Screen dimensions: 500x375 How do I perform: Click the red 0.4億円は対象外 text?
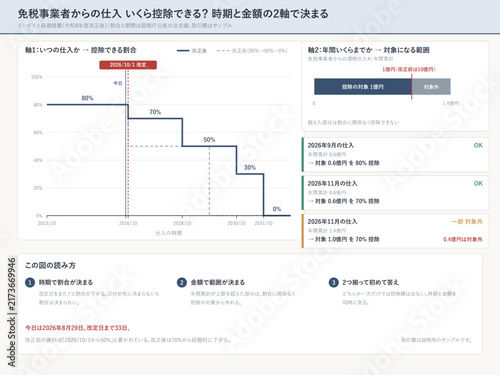pos(463,239)
